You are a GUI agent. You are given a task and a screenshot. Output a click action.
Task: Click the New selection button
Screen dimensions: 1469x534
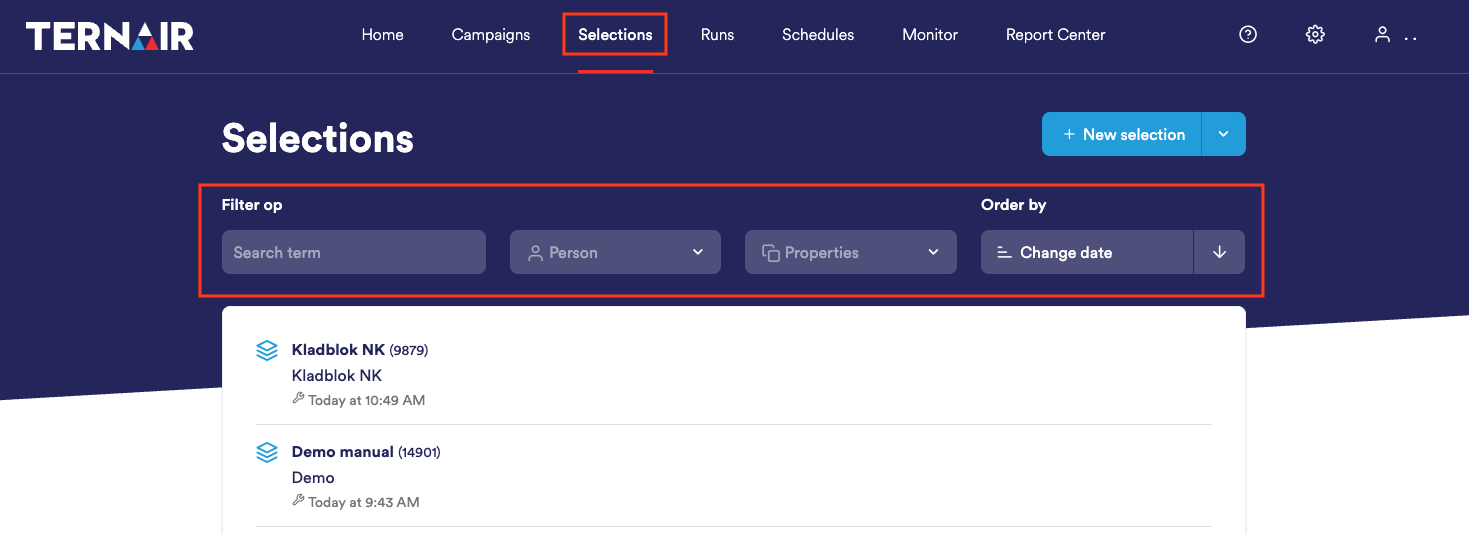click(1123, 134)
